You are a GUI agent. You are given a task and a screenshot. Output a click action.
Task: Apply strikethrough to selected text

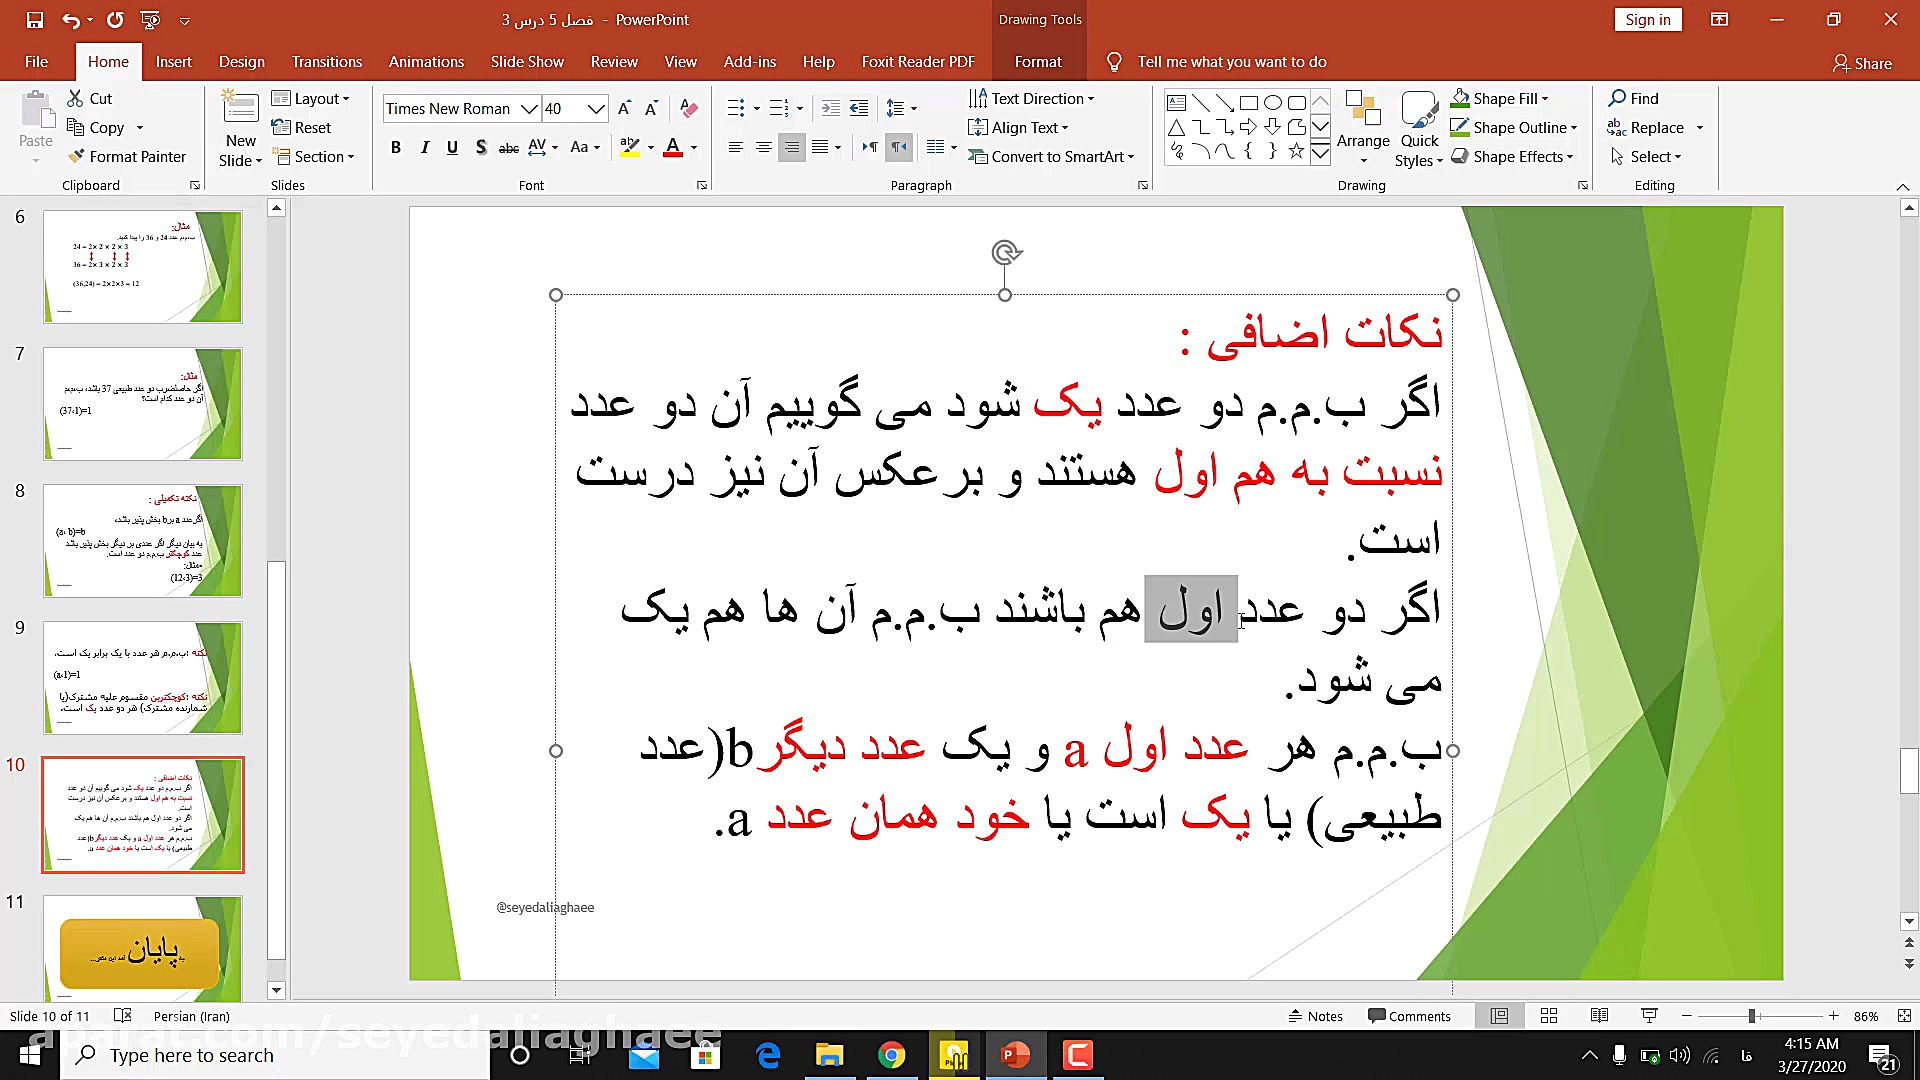pos(508,147)
